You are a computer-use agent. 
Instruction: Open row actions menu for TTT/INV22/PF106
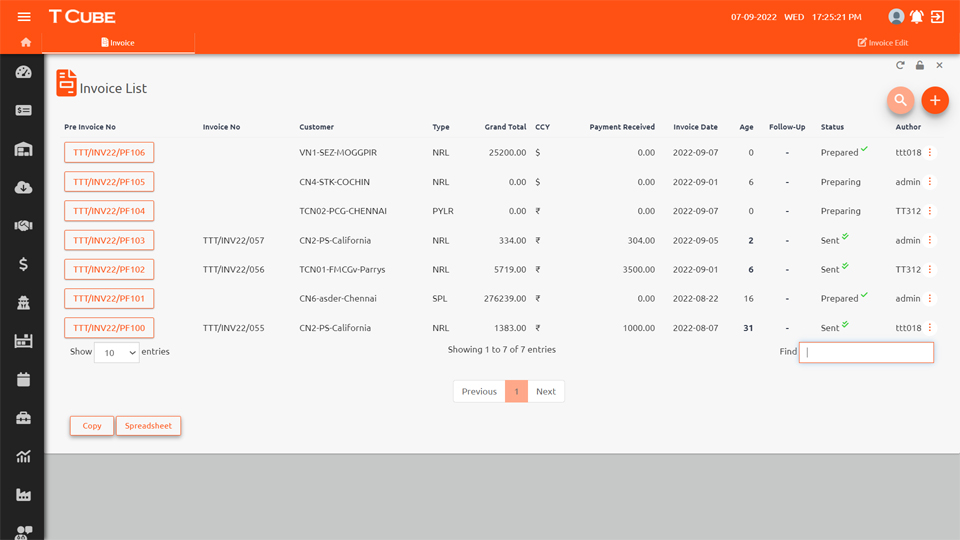click(930, 152)
